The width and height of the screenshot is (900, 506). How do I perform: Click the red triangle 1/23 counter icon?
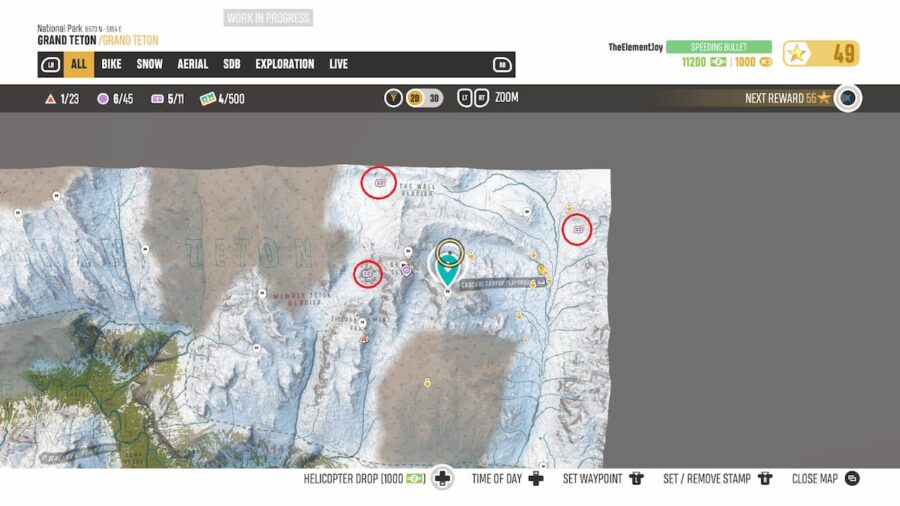point(51,99)
